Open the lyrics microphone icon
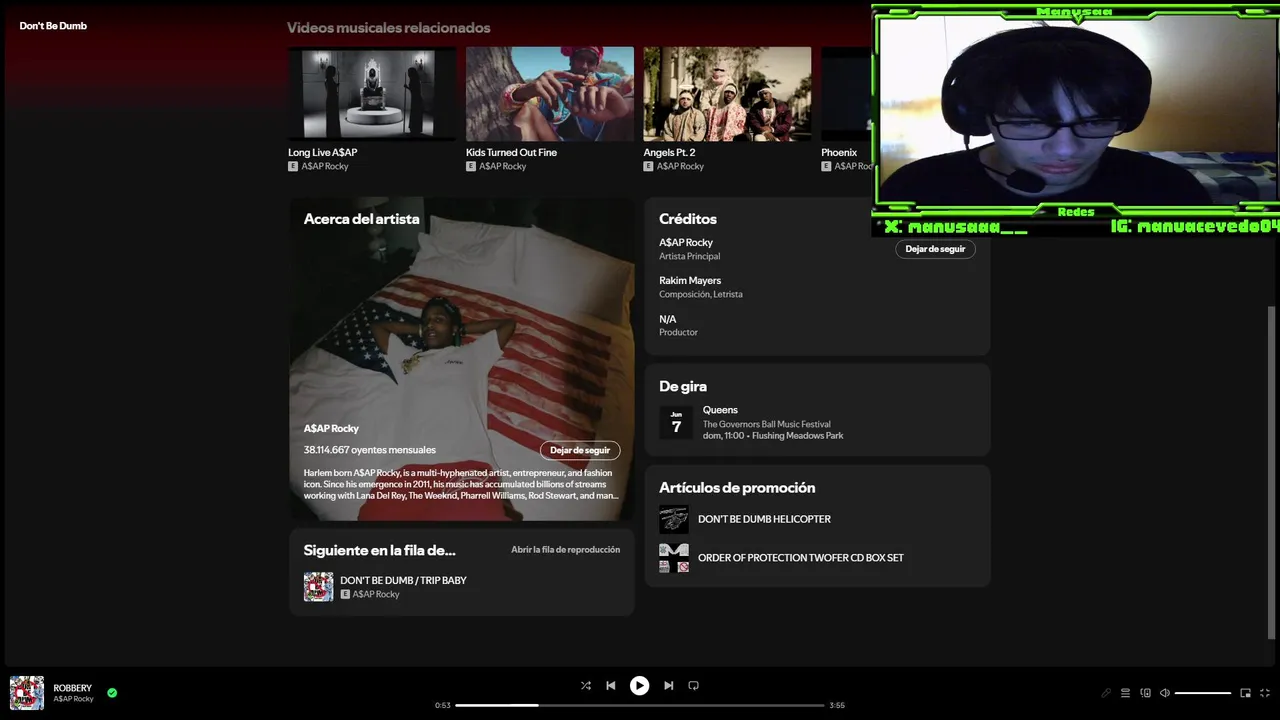Viewport: 1280px width, 720px height. [1106, 693]
